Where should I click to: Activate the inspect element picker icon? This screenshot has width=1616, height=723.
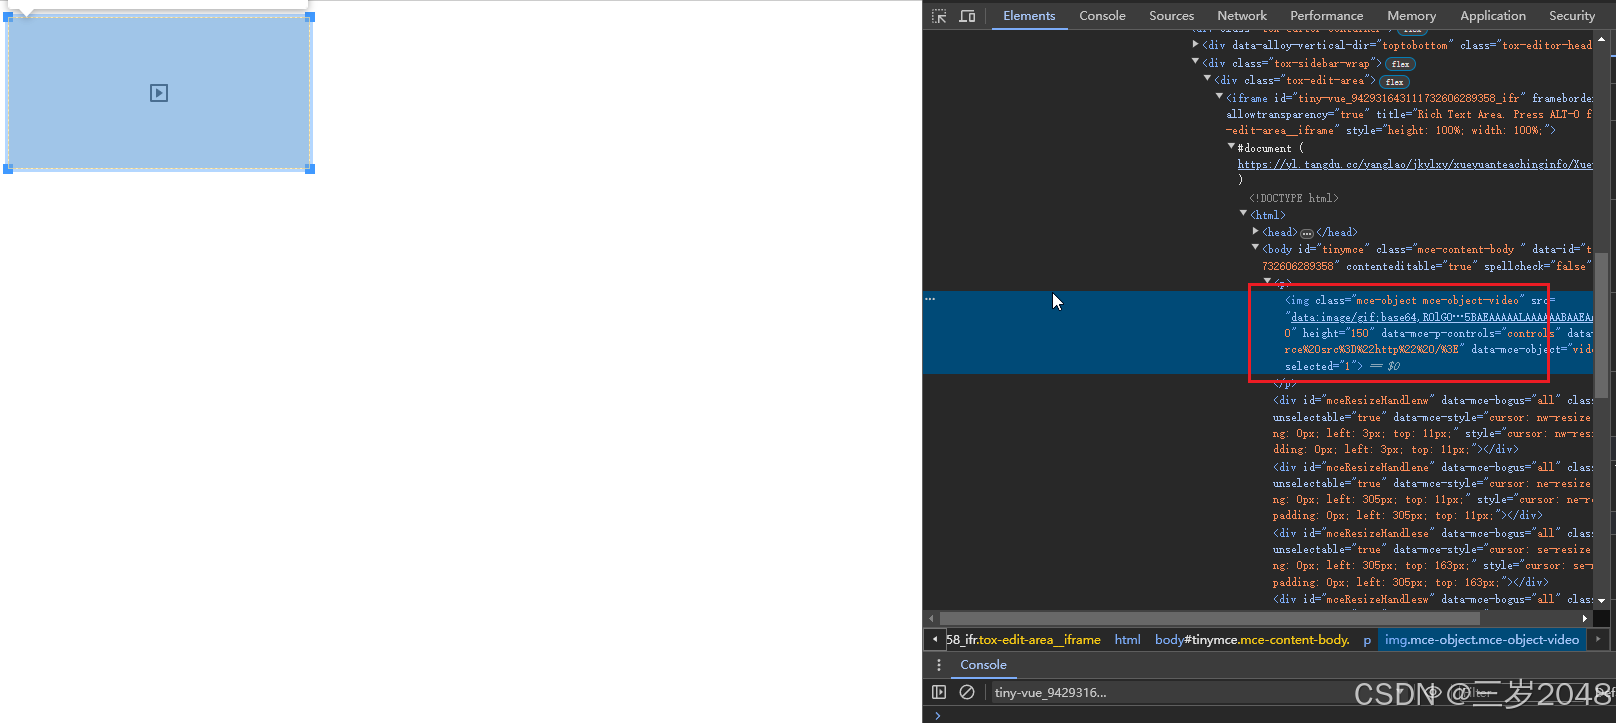pos(939,16)
